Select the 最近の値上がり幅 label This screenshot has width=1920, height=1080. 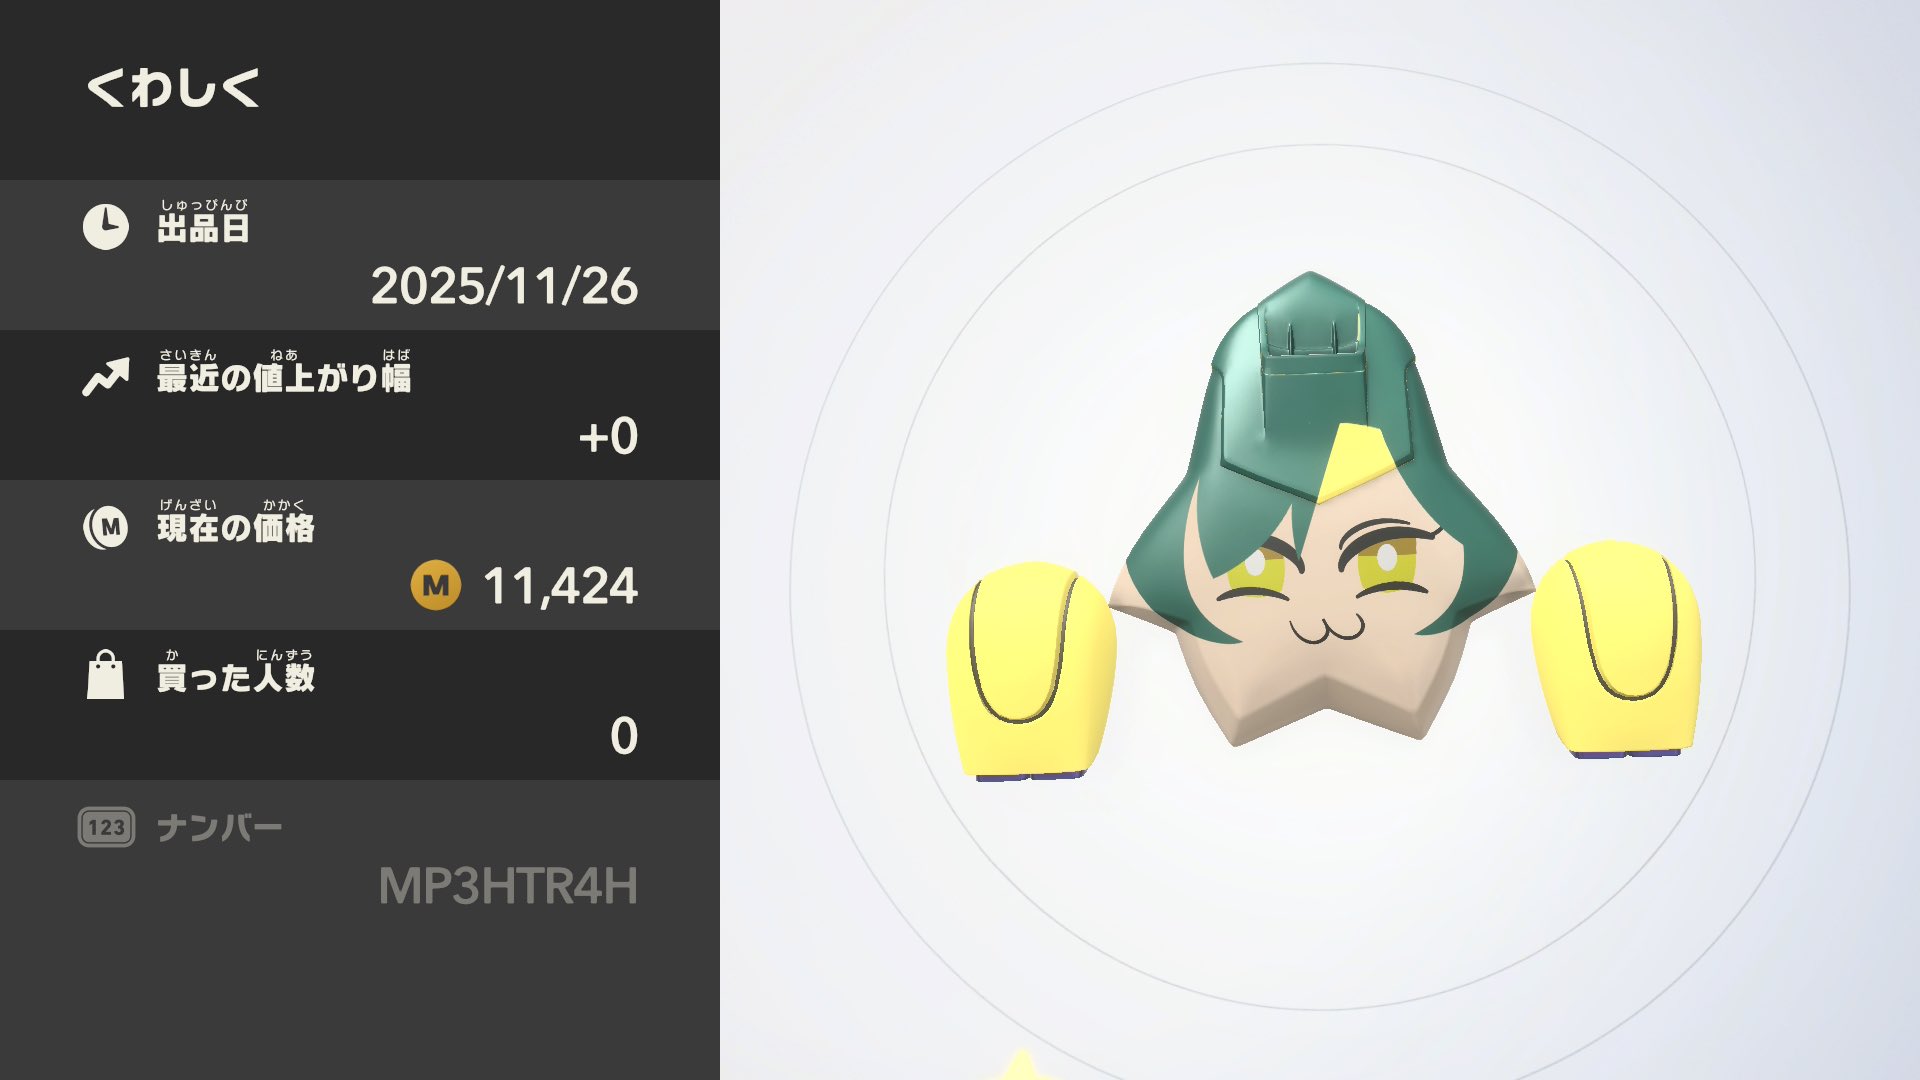[x=284, y=378]
